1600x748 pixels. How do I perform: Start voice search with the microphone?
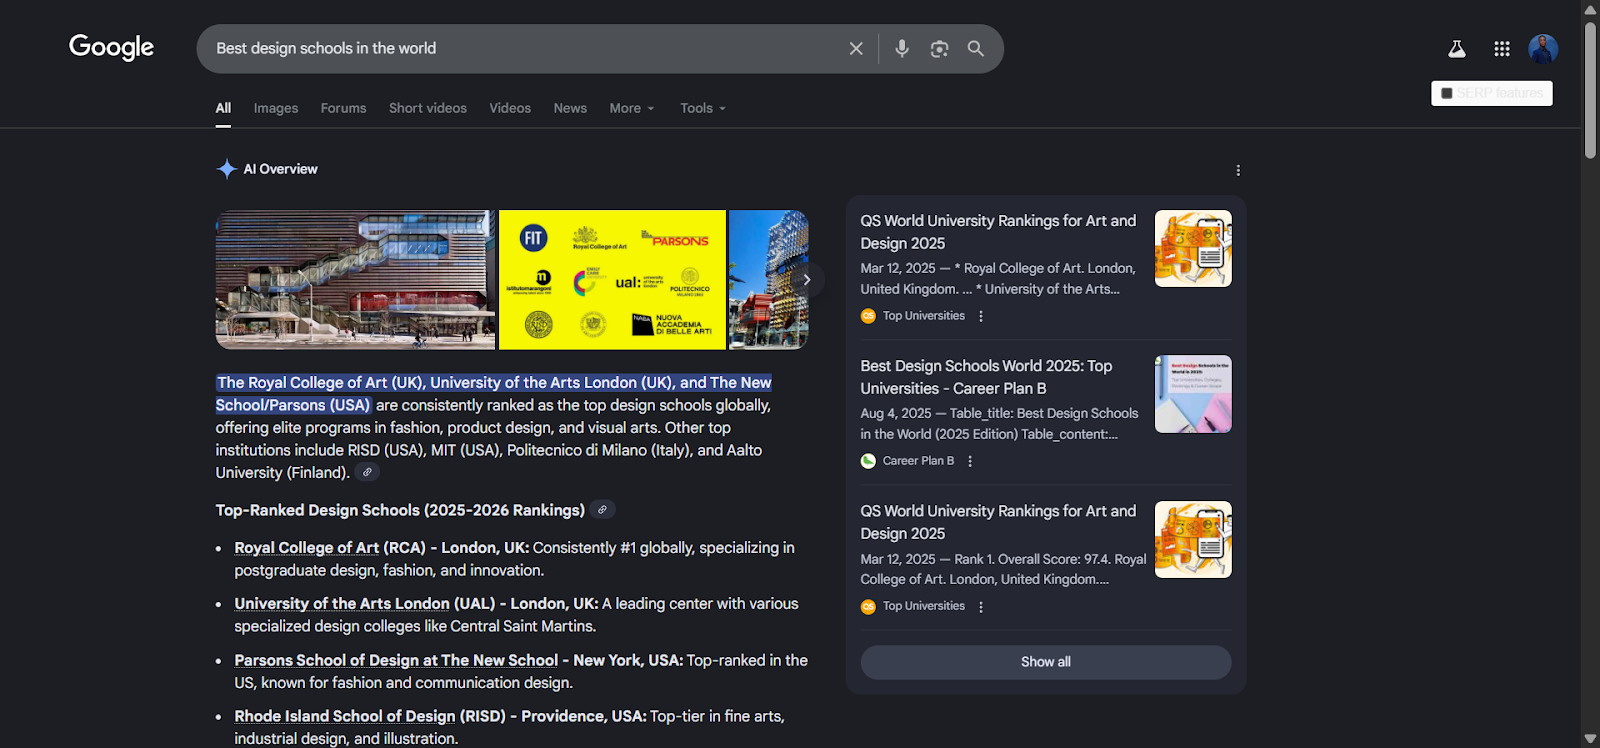[902, 49]
